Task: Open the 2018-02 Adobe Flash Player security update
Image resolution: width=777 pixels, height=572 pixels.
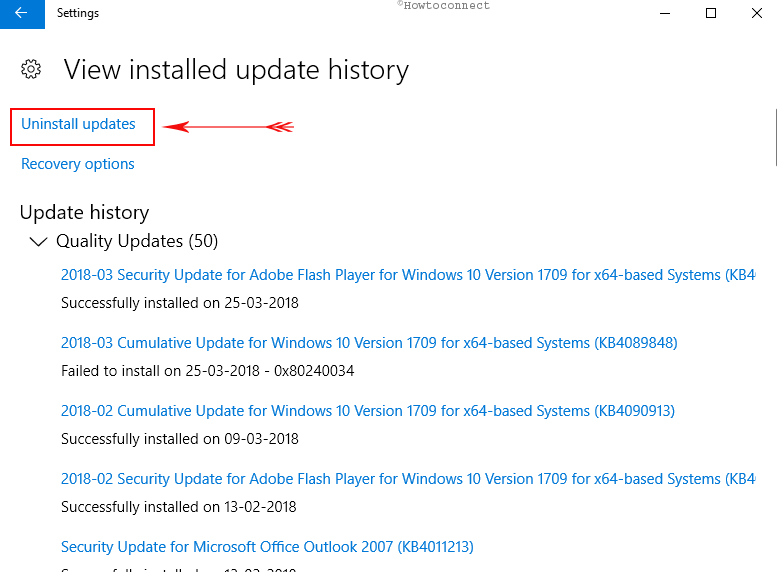Action: [408, 479]
